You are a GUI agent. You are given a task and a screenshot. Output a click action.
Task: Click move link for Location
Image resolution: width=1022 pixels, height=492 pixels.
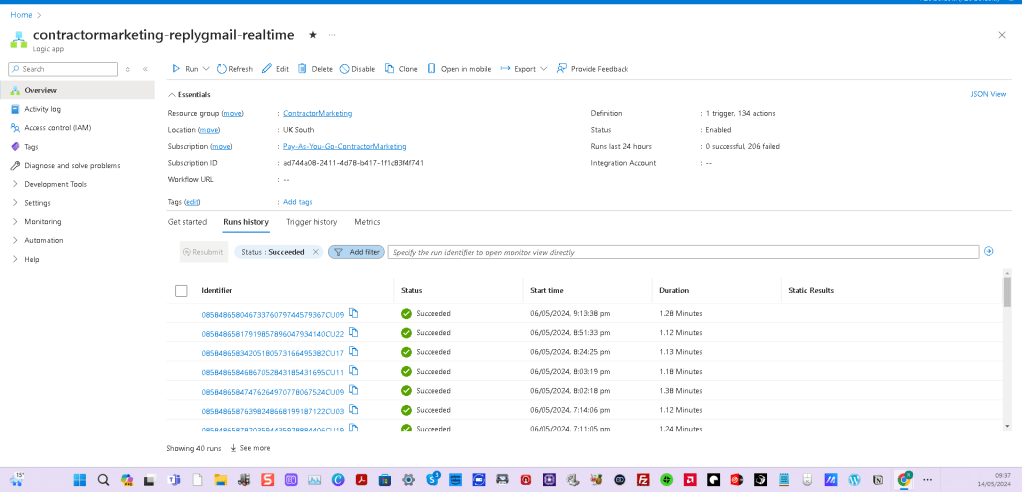tap(209, 130)
